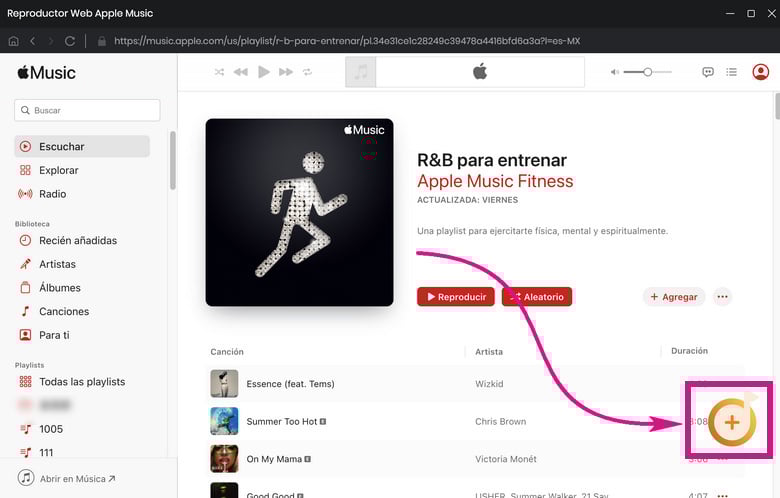The image size is (780, 498).
Task: Click the forward navigation arrow
Action: [51, 41]
